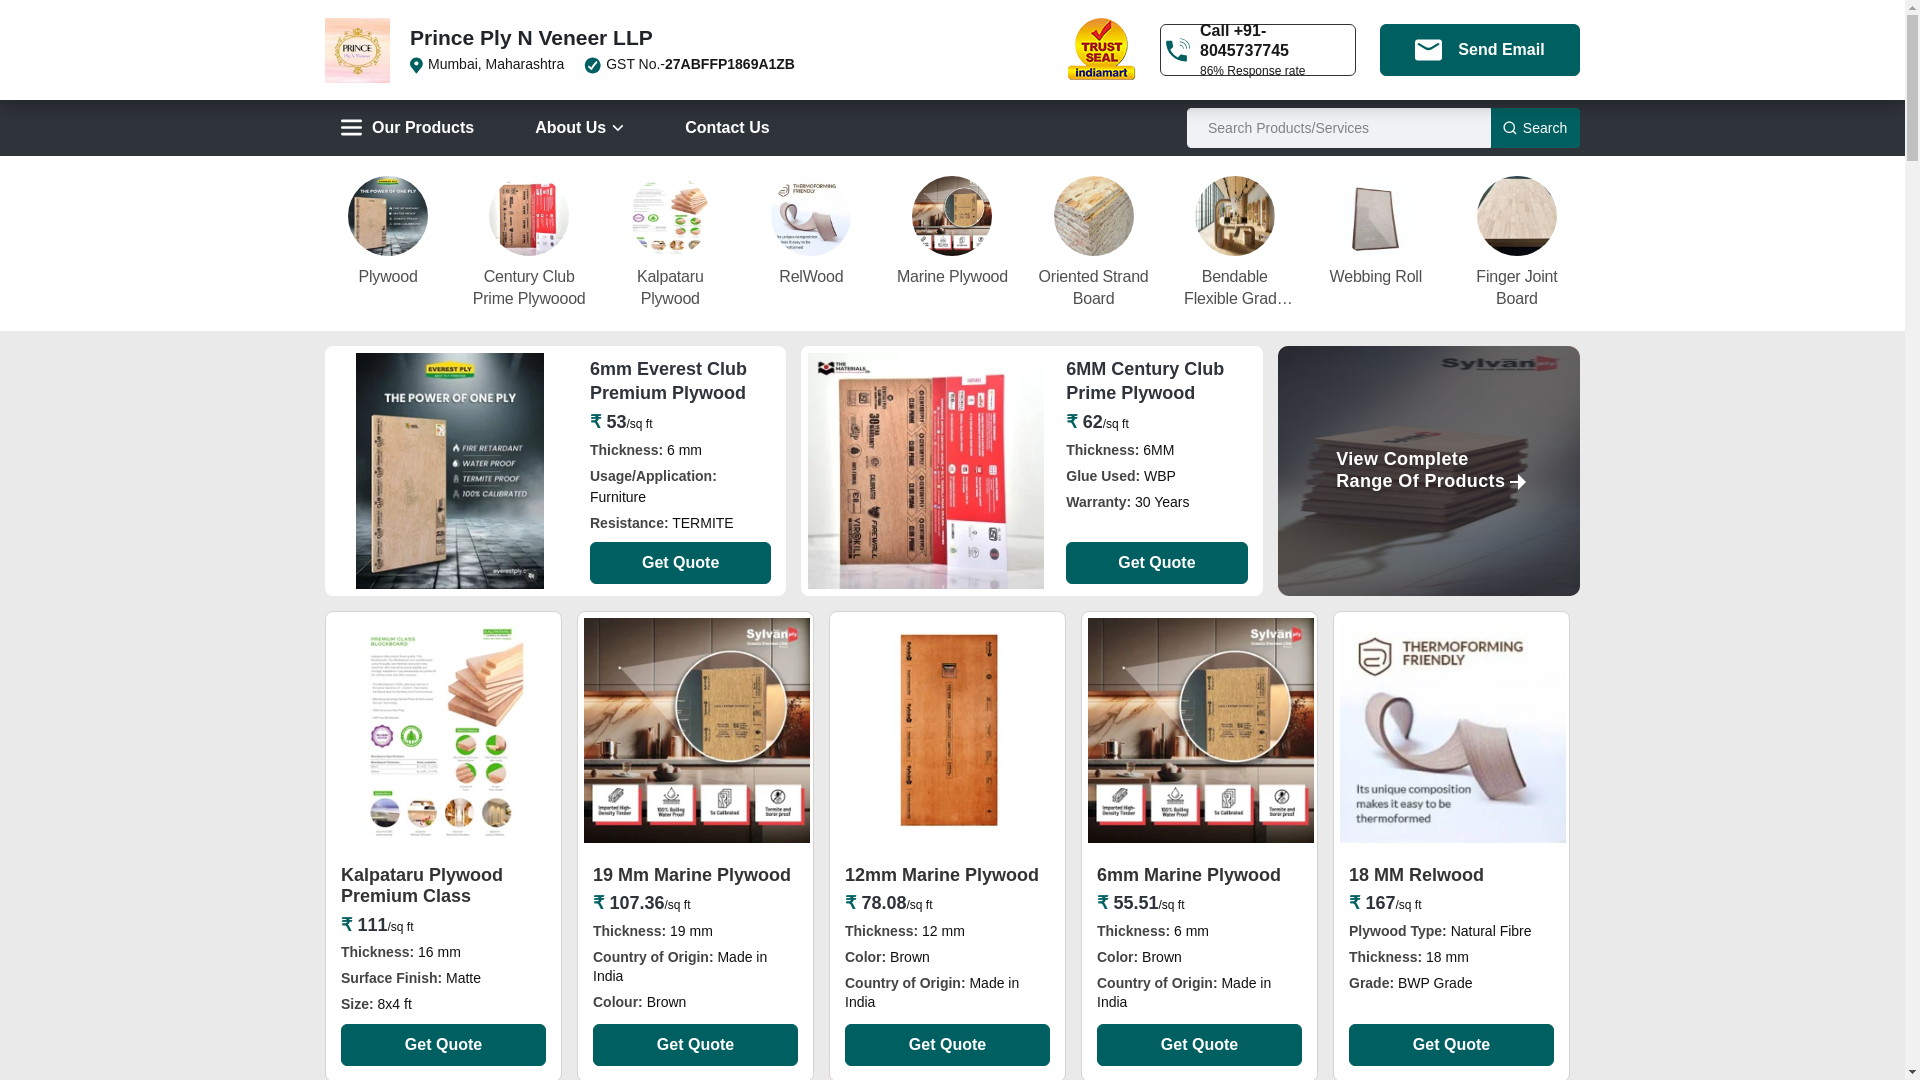Viewport: 1920px width, 1080px height.
Task: Open the Oriented Strand Board category
Action: pyautogui.click(x=1093, y=216)
